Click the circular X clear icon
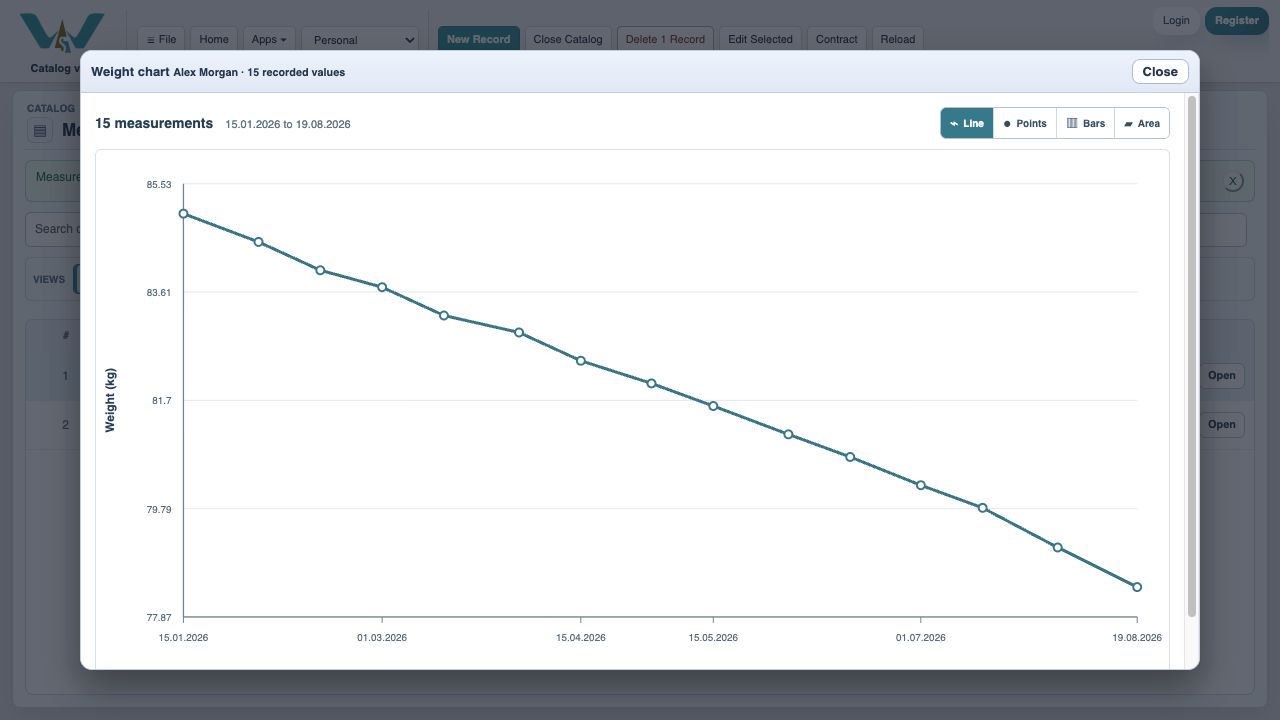 (1233, 181)
